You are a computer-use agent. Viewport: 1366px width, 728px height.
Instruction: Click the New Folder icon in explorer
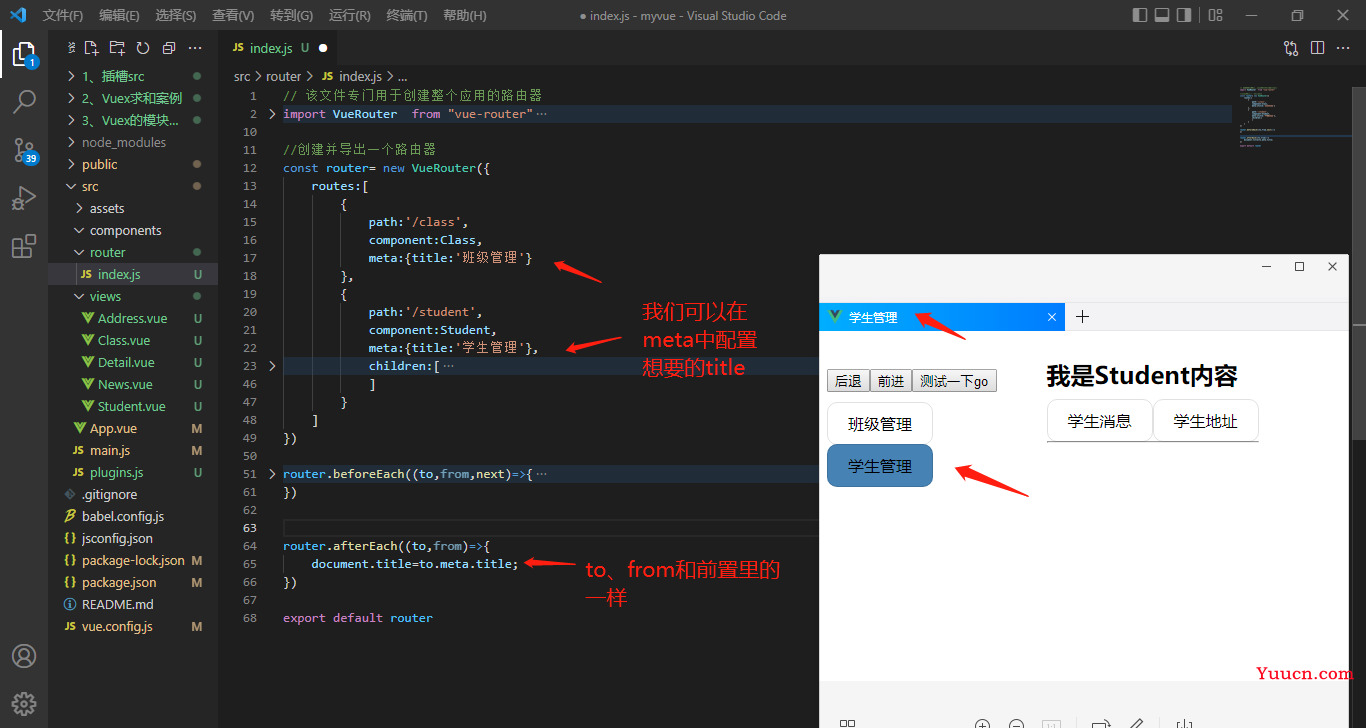tap(117, 48)
